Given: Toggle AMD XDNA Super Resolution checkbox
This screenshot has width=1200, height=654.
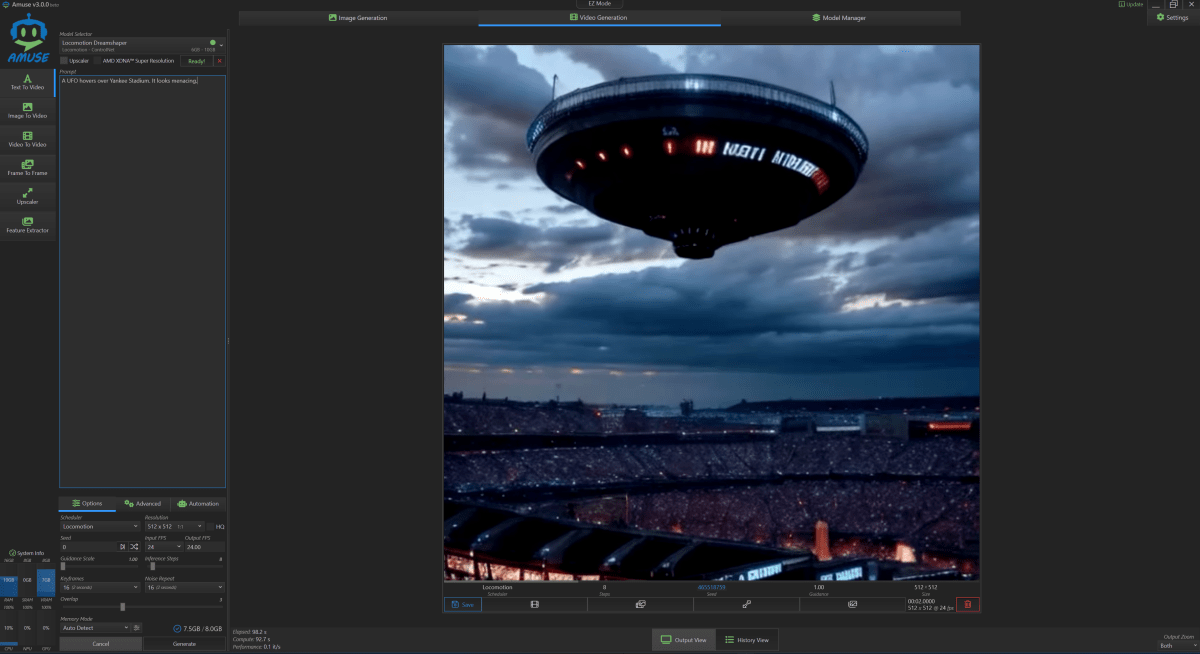Looking at the screenshot, I should tap(97, 61).
